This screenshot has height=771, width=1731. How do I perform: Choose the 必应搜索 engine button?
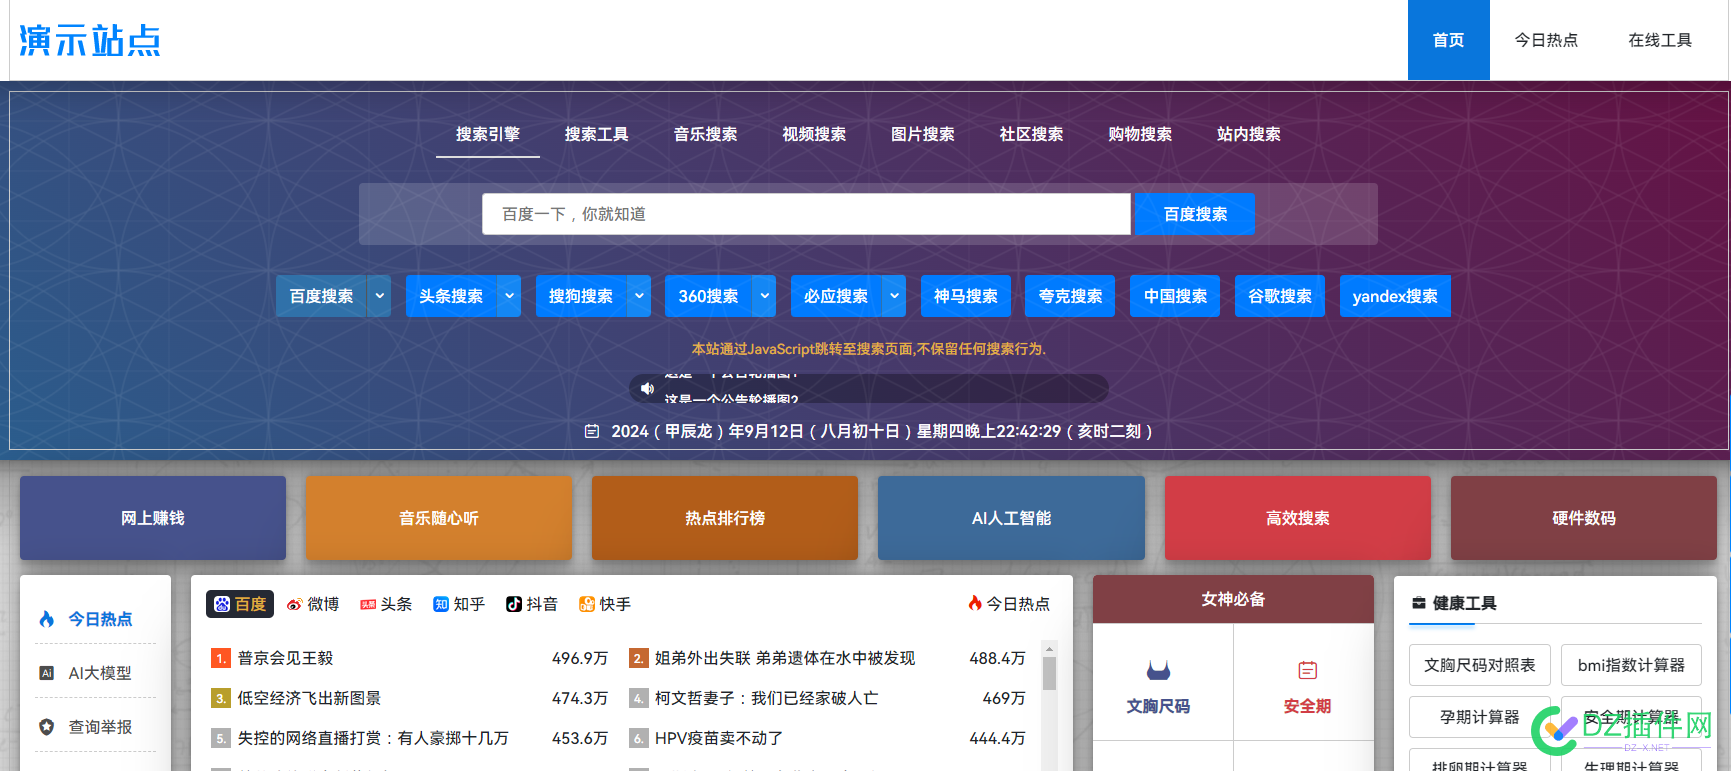coord(836,296)
